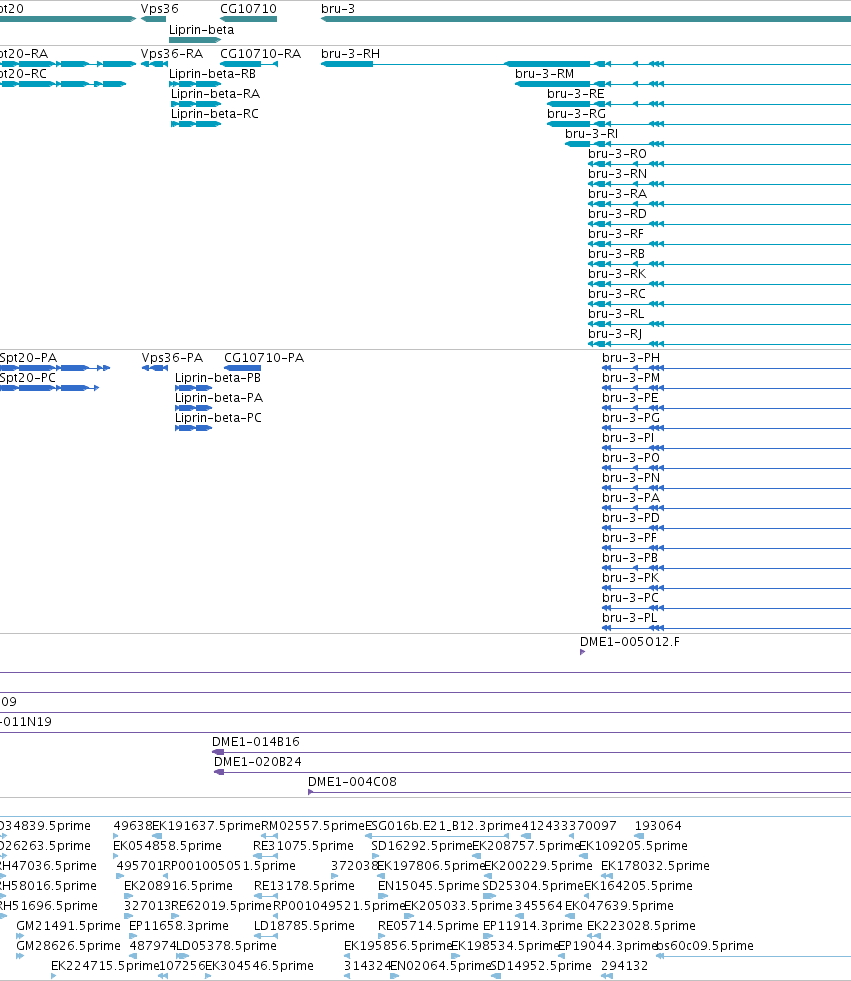This screenshot has width=851, height=981.
Task: Click the CG10710-RA transcript label
Action: coord(260,54)
